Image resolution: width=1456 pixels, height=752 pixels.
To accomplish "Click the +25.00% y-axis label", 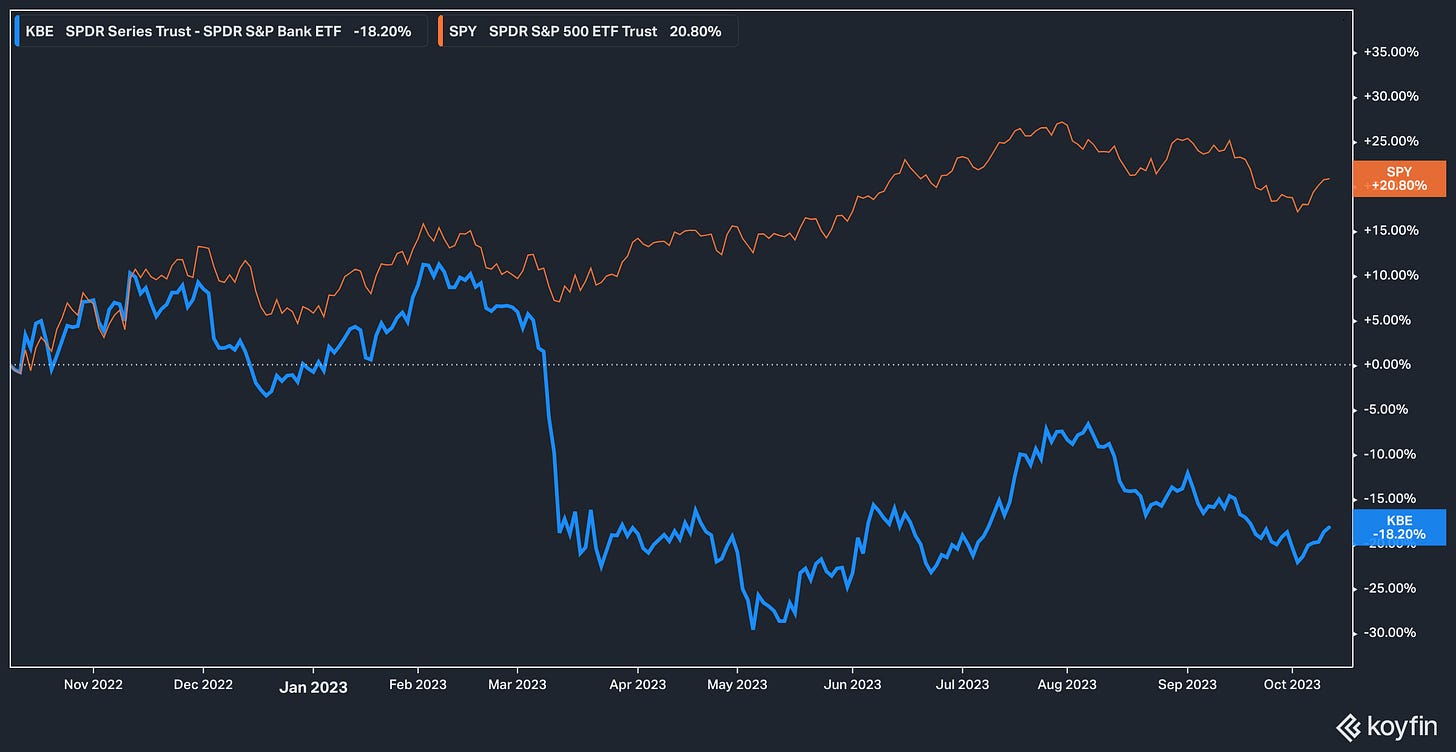I will [1391, 141].
